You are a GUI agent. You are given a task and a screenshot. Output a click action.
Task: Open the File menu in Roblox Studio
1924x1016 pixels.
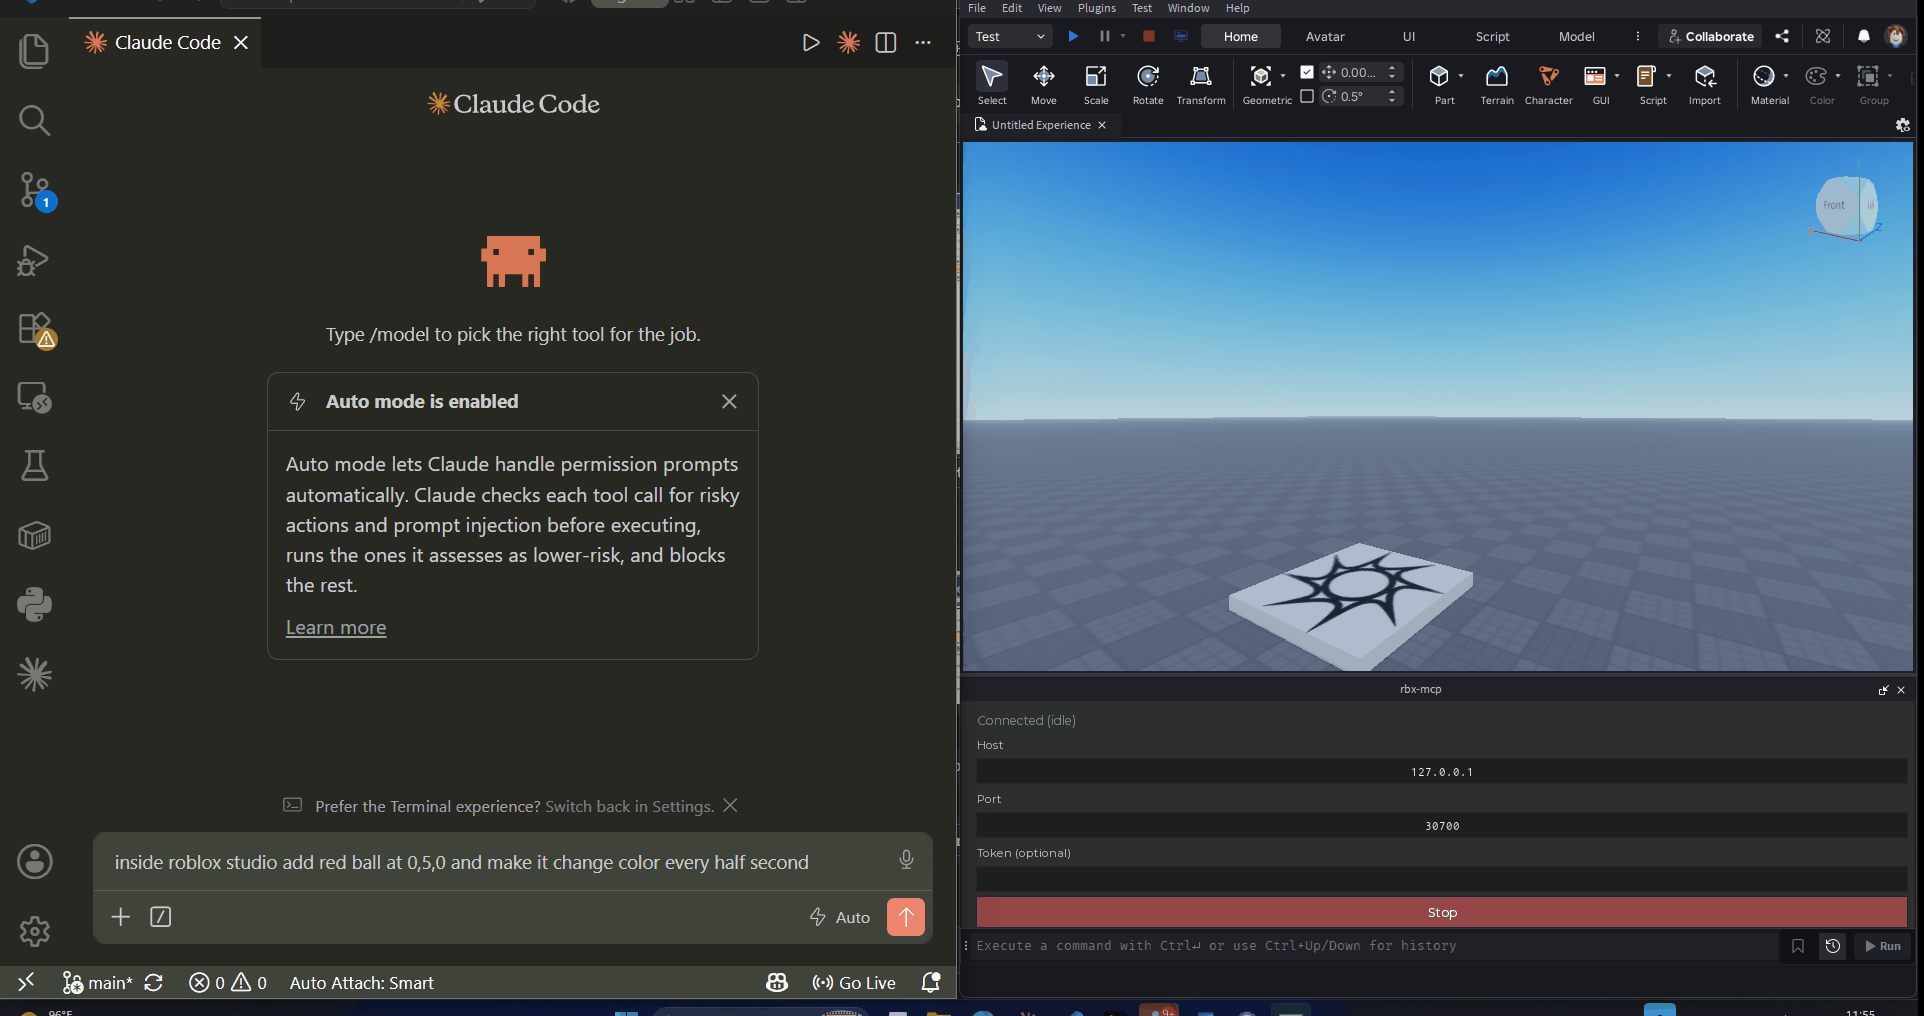(x=977, y=8)
